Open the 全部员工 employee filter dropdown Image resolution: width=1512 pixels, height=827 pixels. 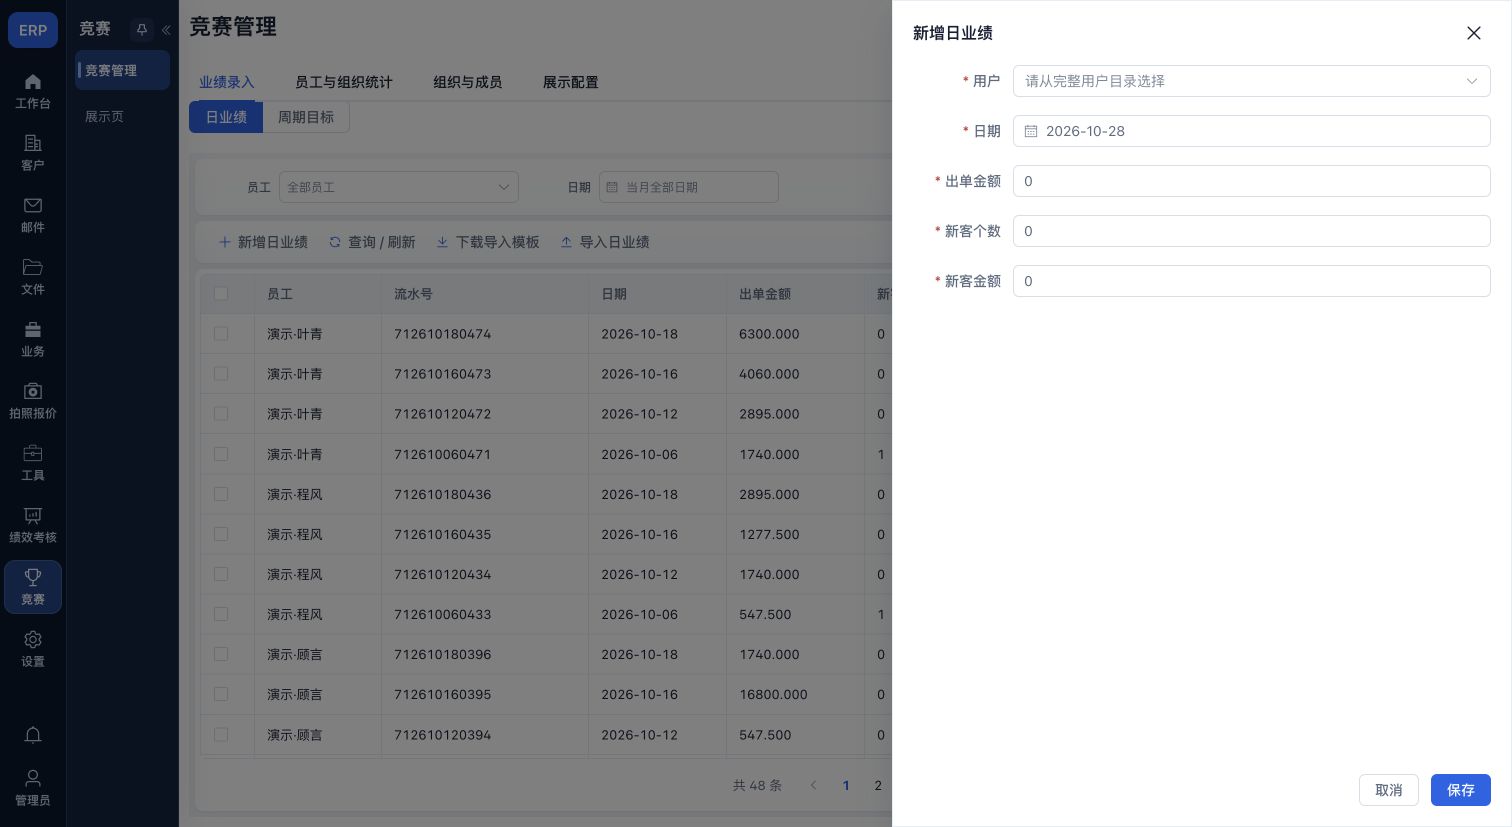tap(399, 187)
